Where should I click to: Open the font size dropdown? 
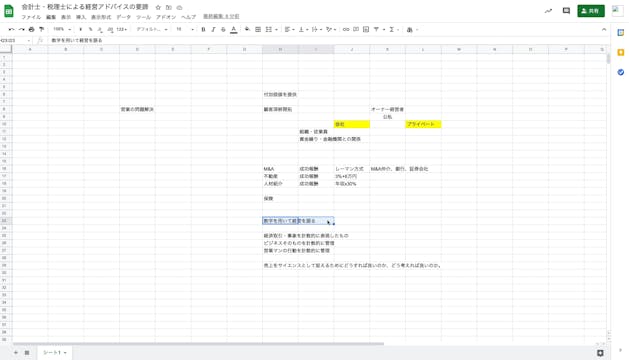185,29
